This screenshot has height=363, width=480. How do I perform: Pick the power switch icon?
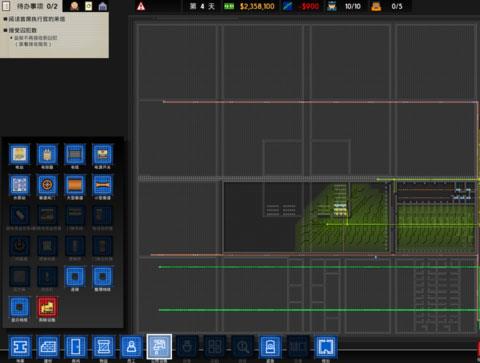coord(102,154)
